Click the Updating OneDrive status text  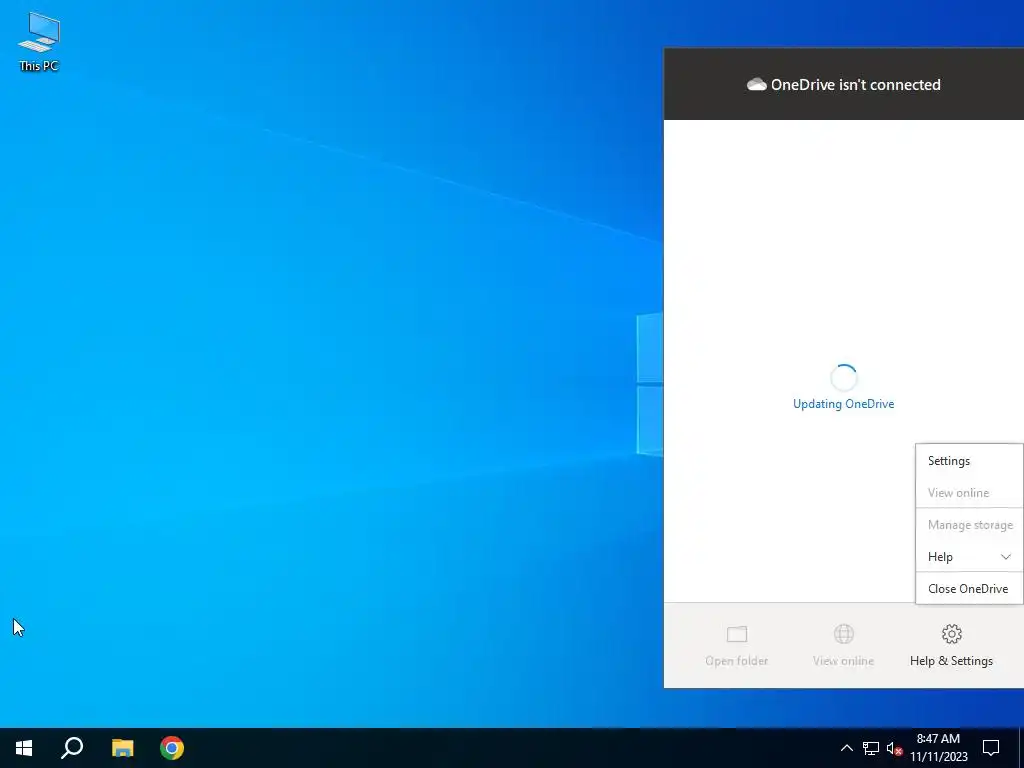(843, 404)
